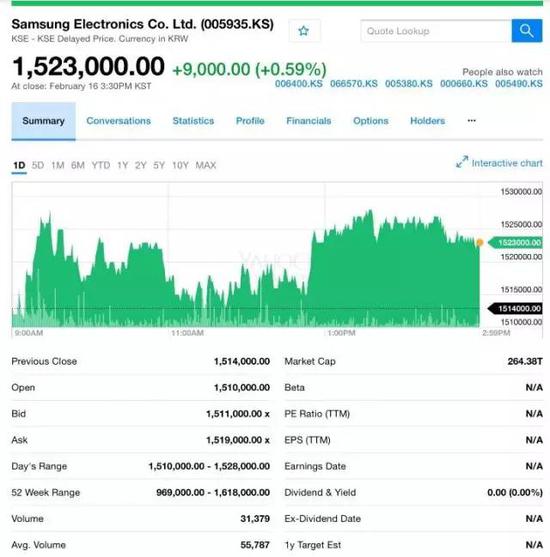Click the PE Ratio (TTM) label
Screen dimensions: 550x557
(x=317, y=414)
